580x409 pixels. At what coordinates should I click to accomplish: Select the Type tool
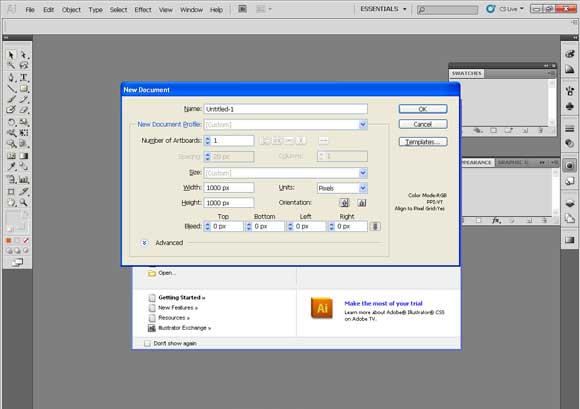tap(24, 77)
